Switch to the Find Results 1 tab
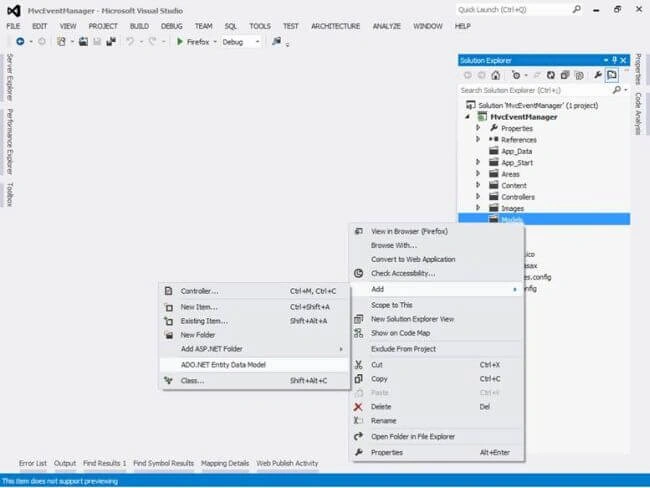Image resolution: width=650 pixels, height=488 pixels. click(104, 464)
